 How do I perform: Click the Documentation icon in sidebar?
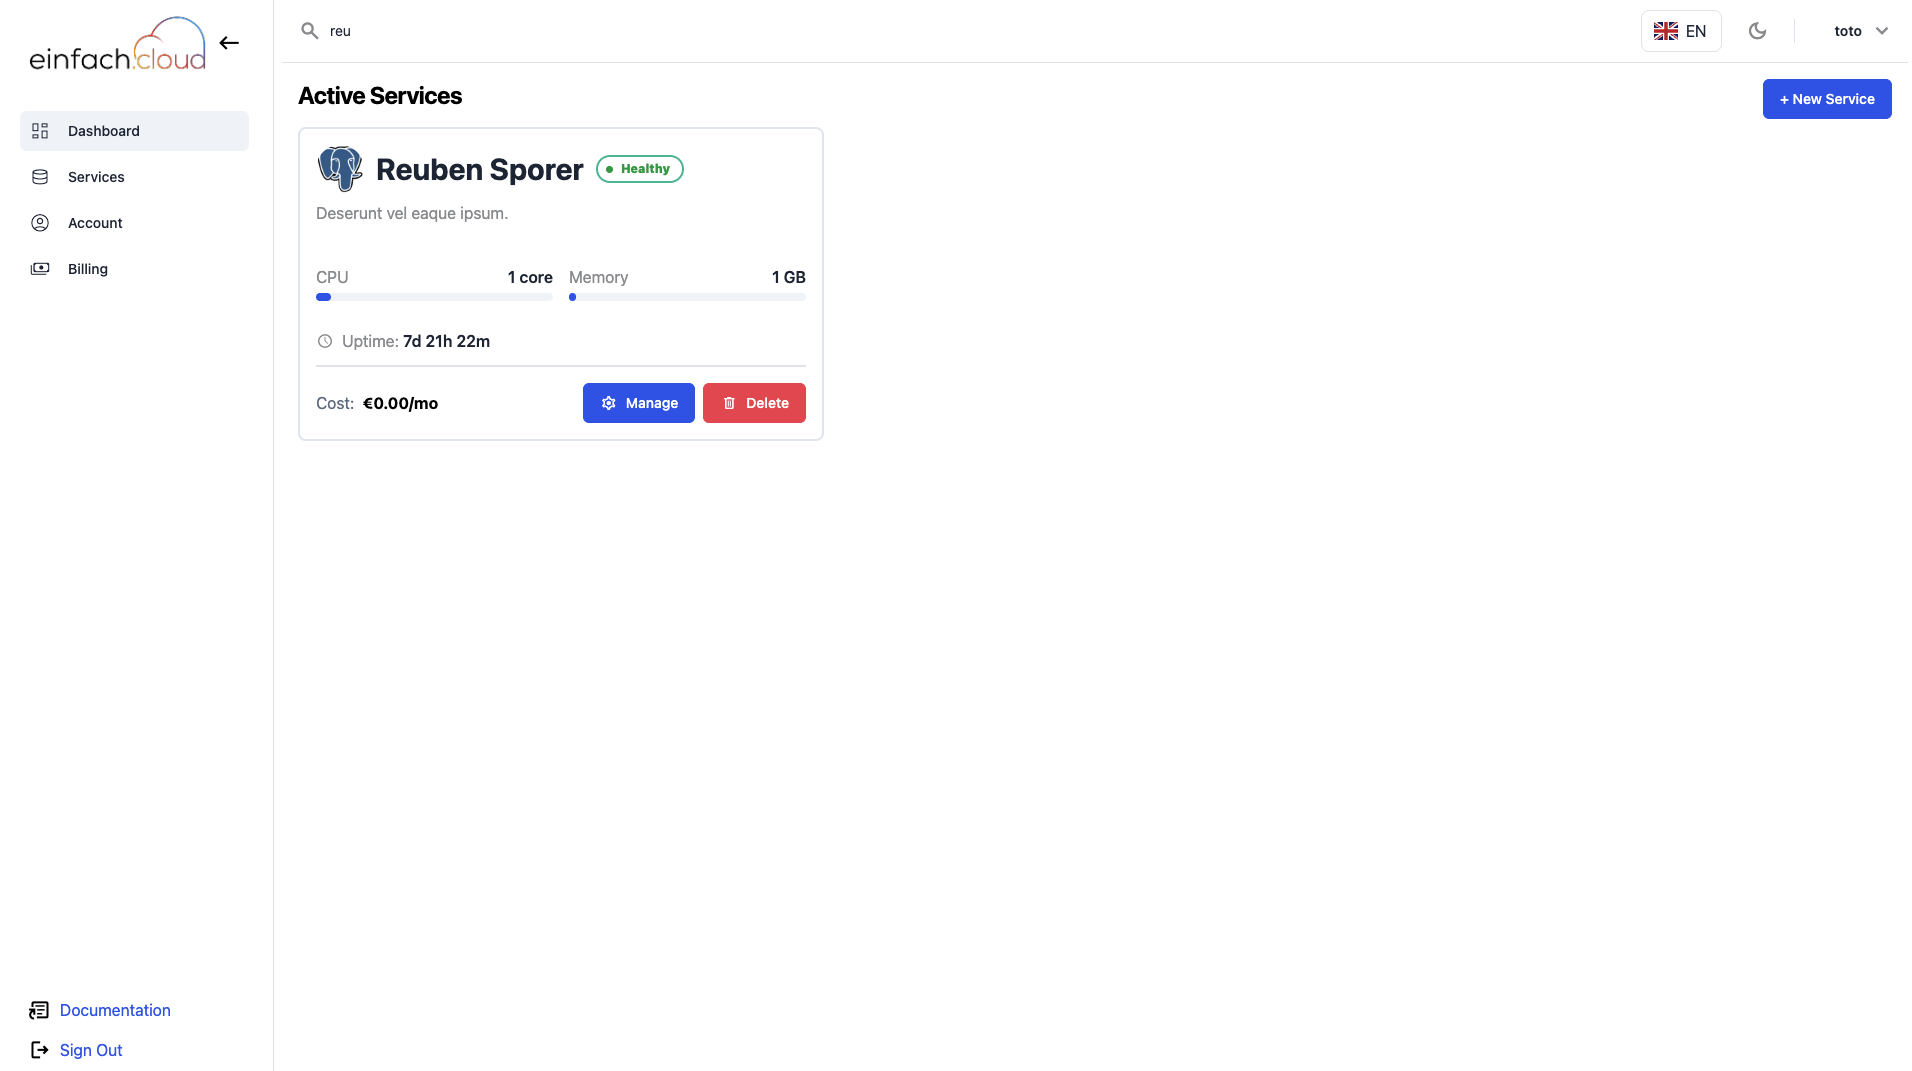coord(39,1010)
